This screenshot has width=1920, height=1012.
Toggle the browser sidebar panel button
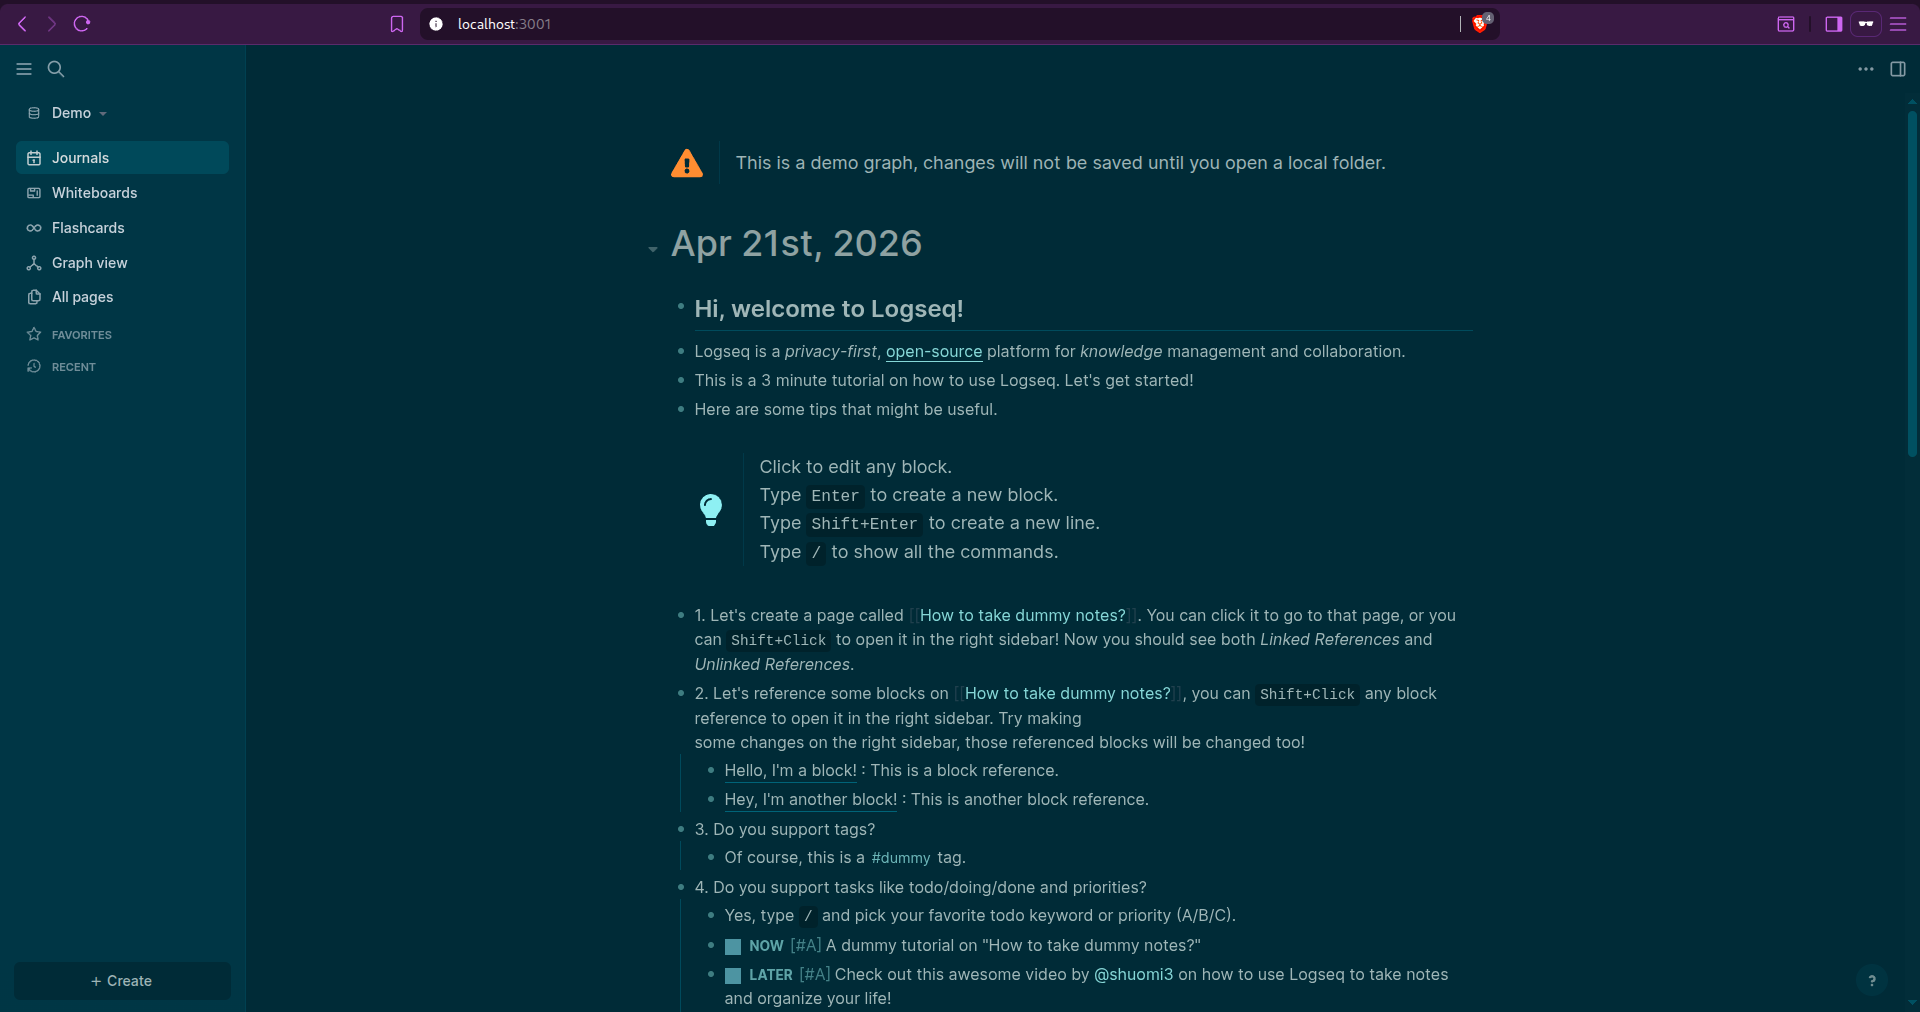point(1833,24)
